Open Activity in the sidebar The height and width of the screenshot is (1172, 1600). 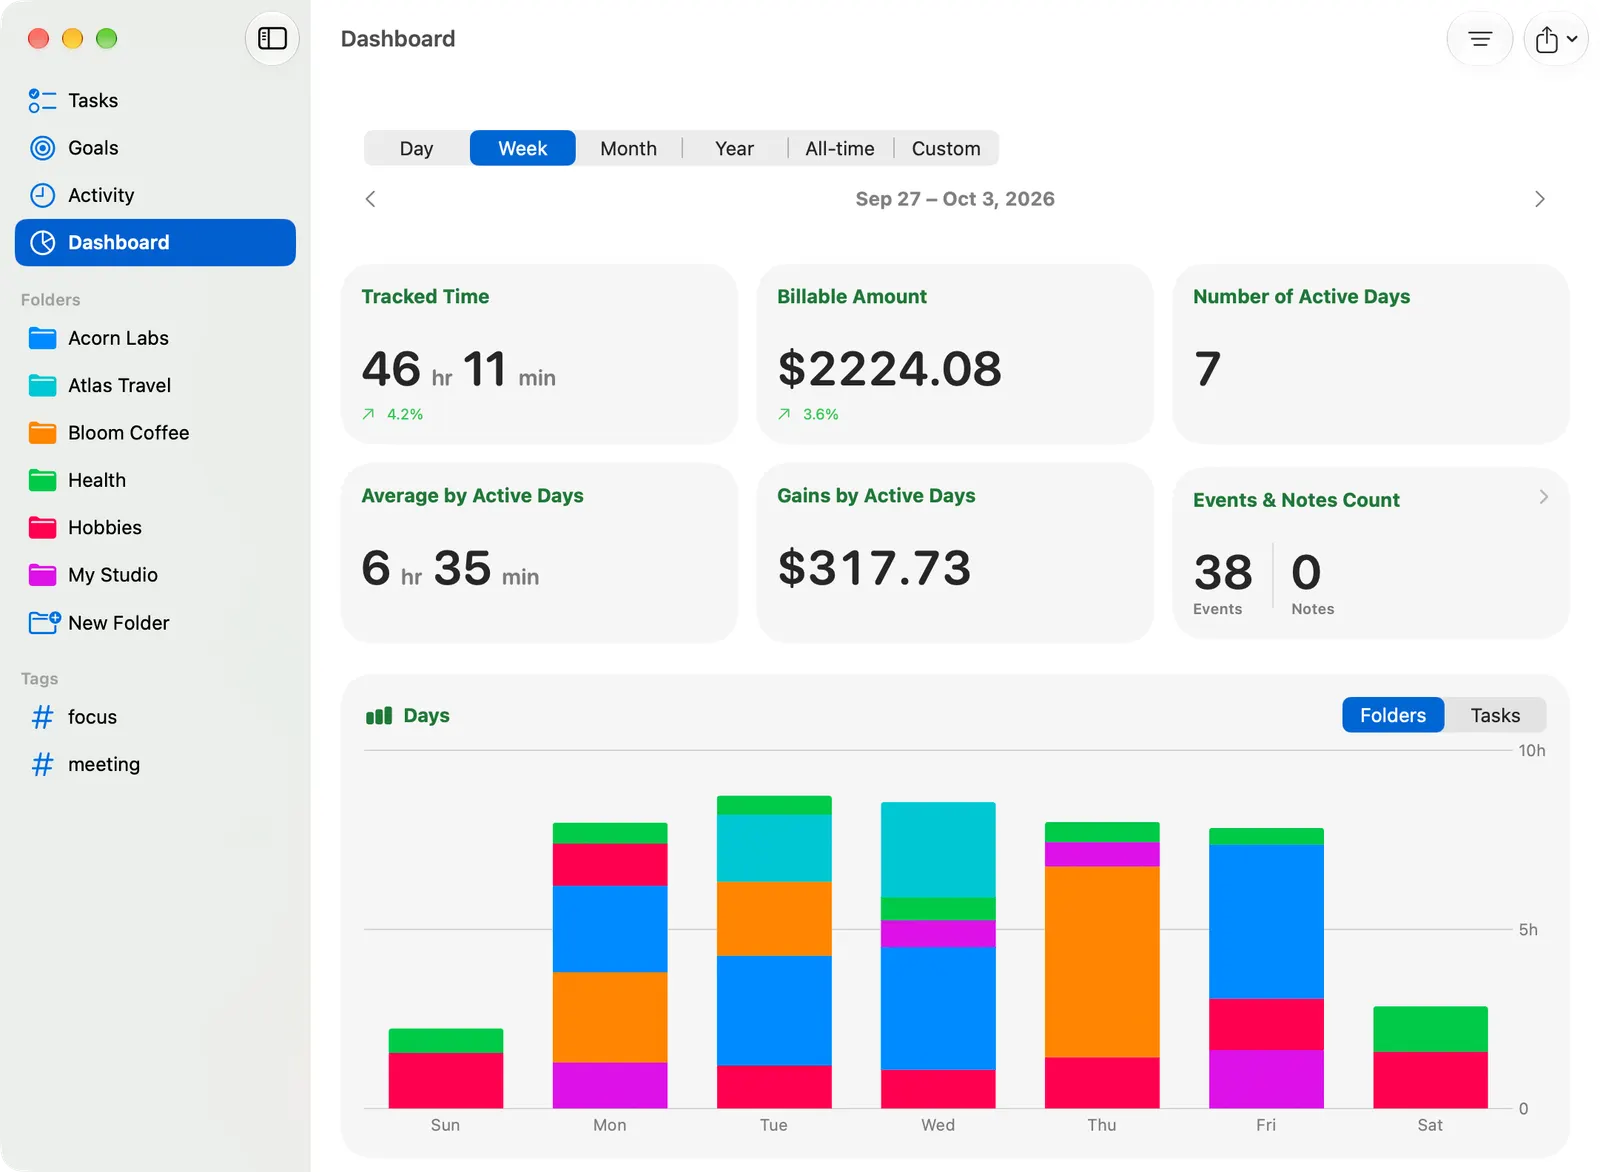click(x=155, y=195)
